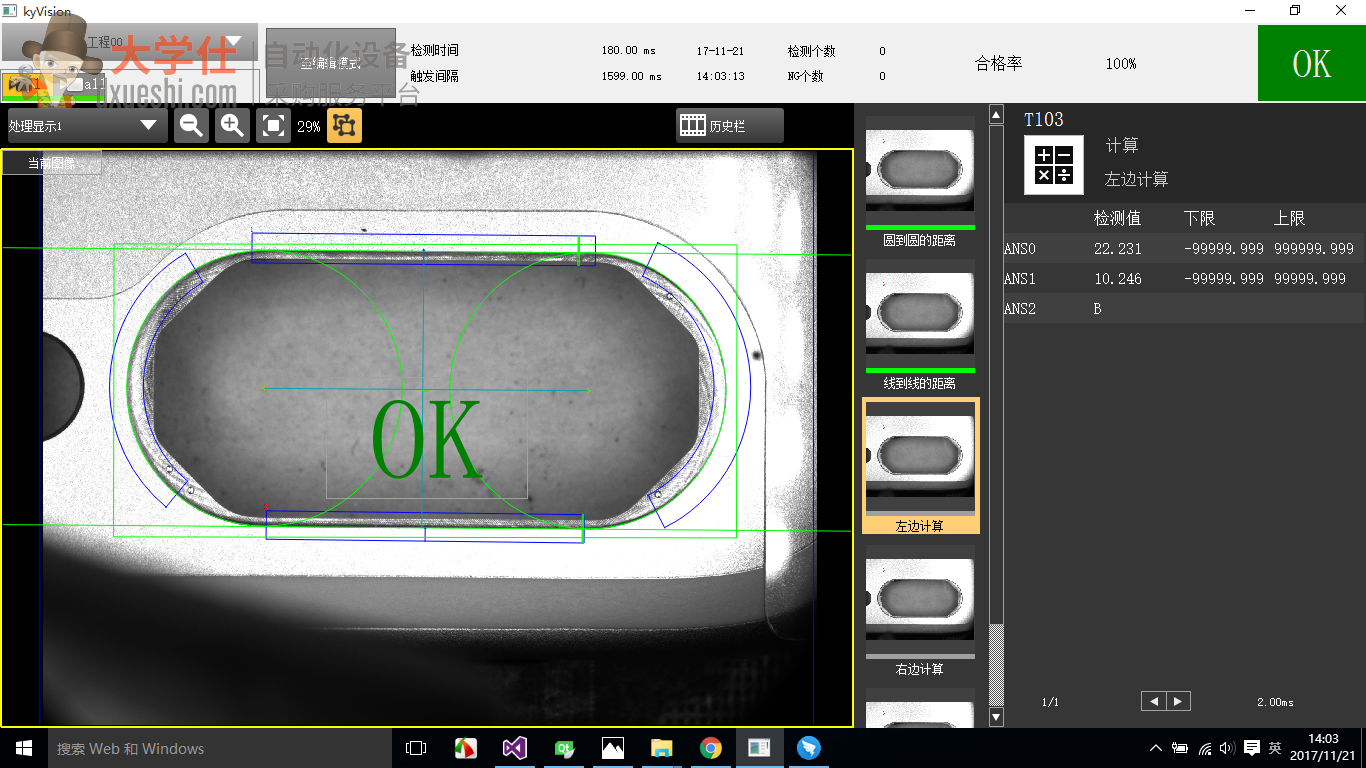
Task: Click the 100% pass rate value
Action: [x=1121, y=64]
